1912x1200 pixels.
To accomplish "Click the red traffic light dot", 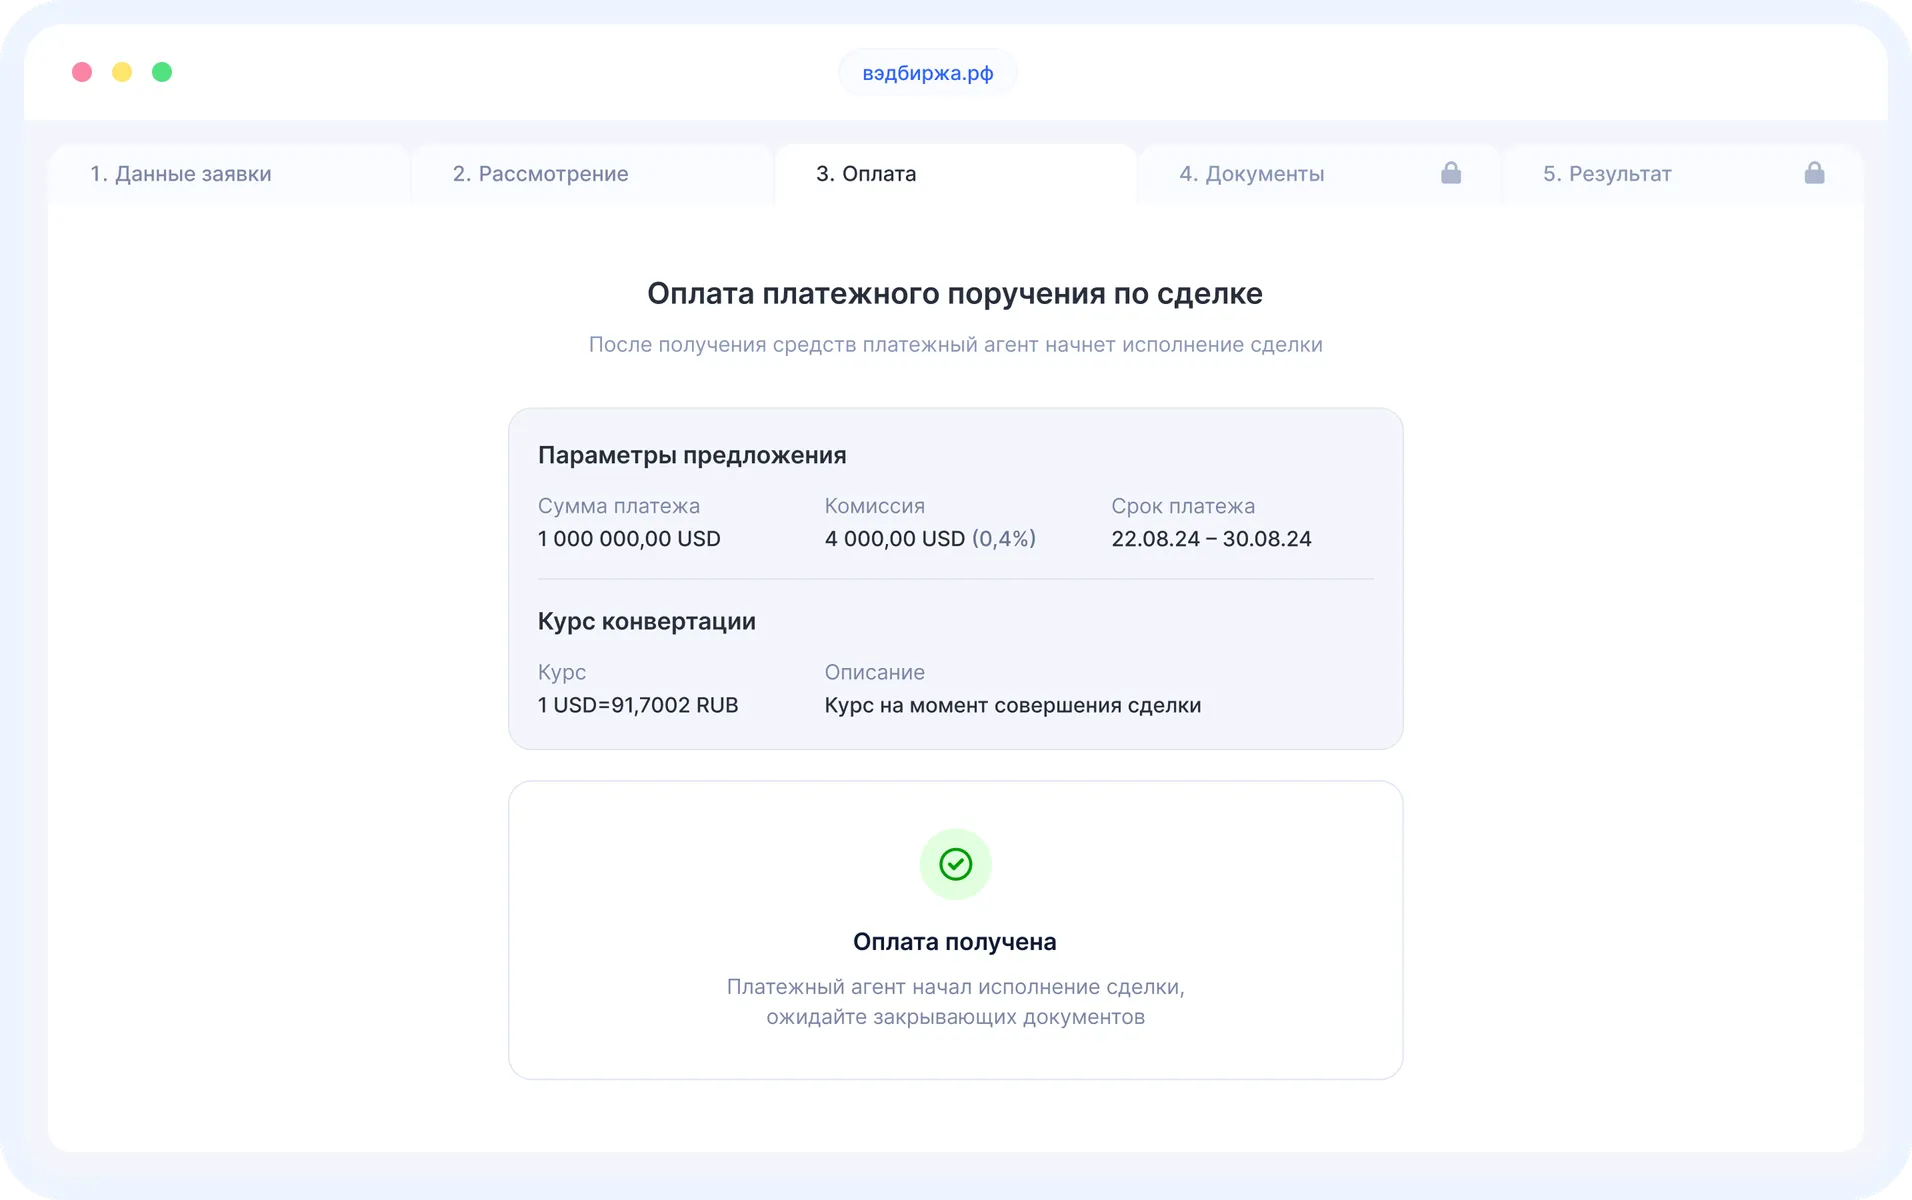I will point(81,72).
